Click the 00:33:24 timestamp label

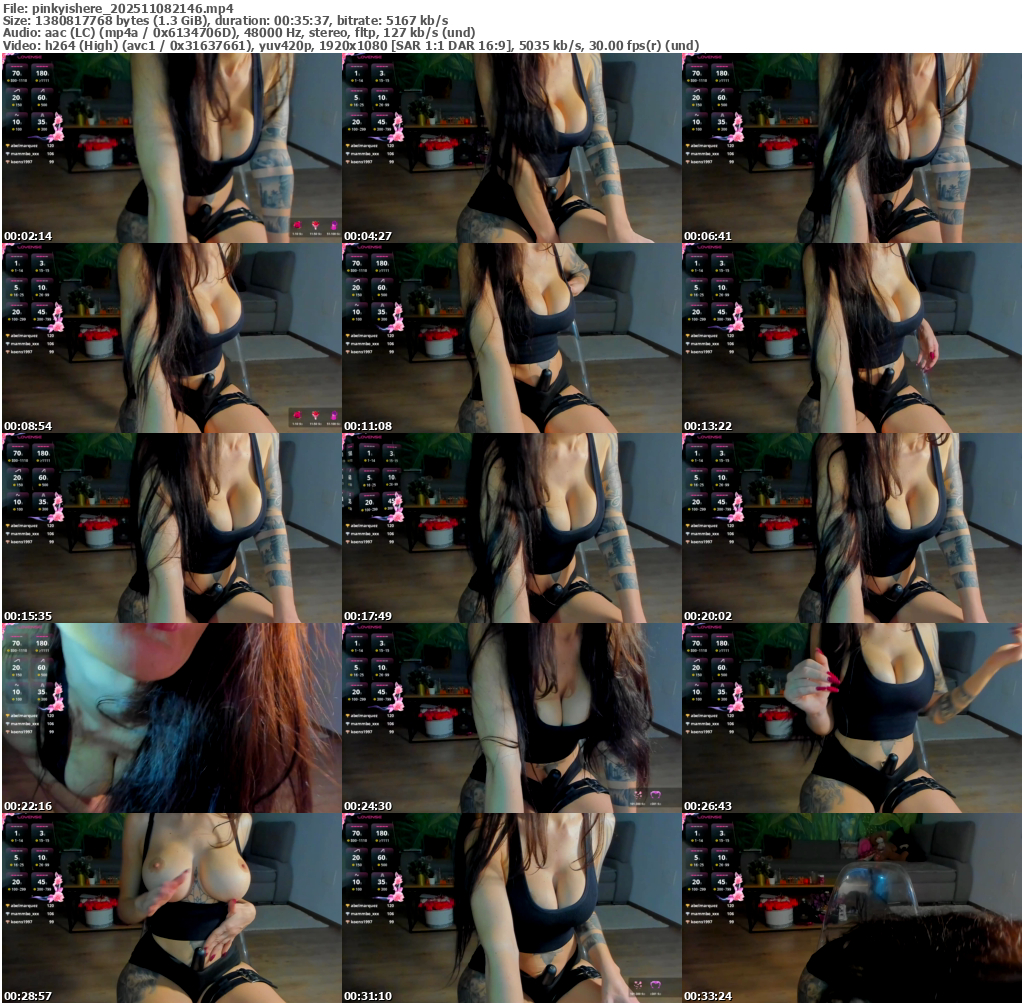[x=708, y=996]
